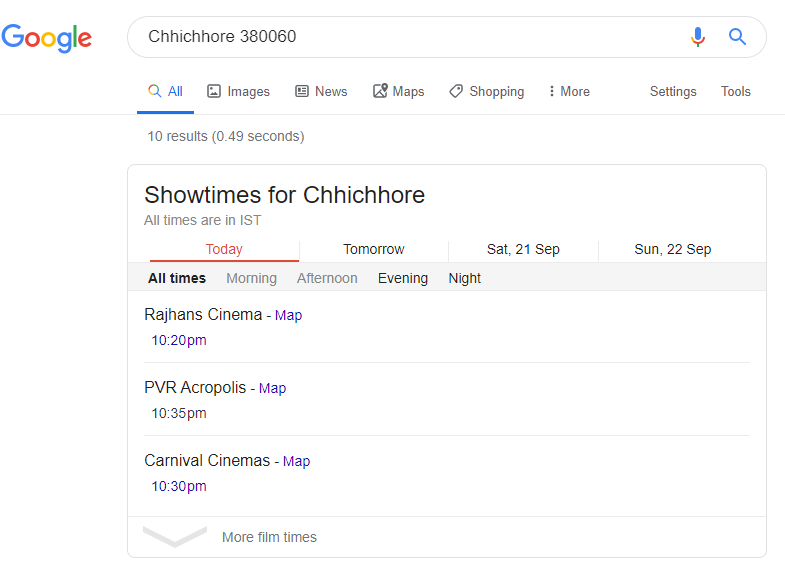The height and width of the screenshot is (586, 785).
Task: Select the Today showtimes tab
Action: pyautogui.click(x=224, y=249)
